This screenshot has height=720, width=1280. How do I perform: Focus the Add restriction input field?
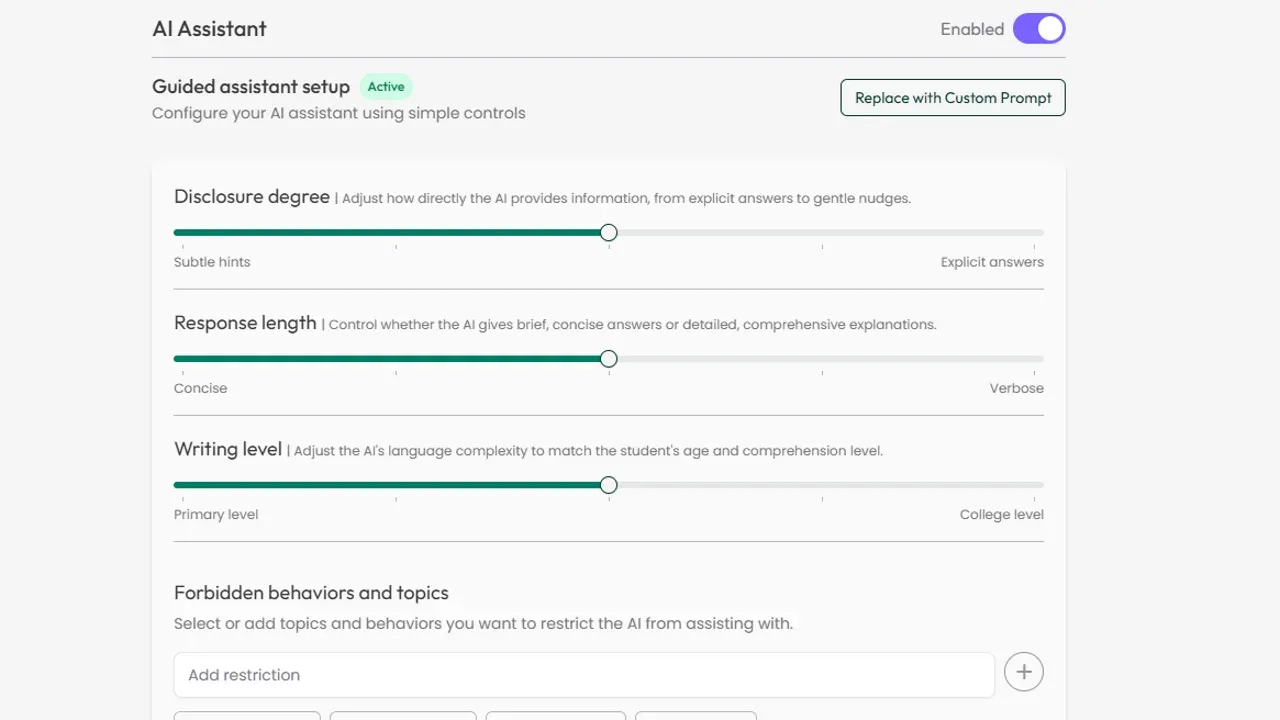(x=584, y=675)
